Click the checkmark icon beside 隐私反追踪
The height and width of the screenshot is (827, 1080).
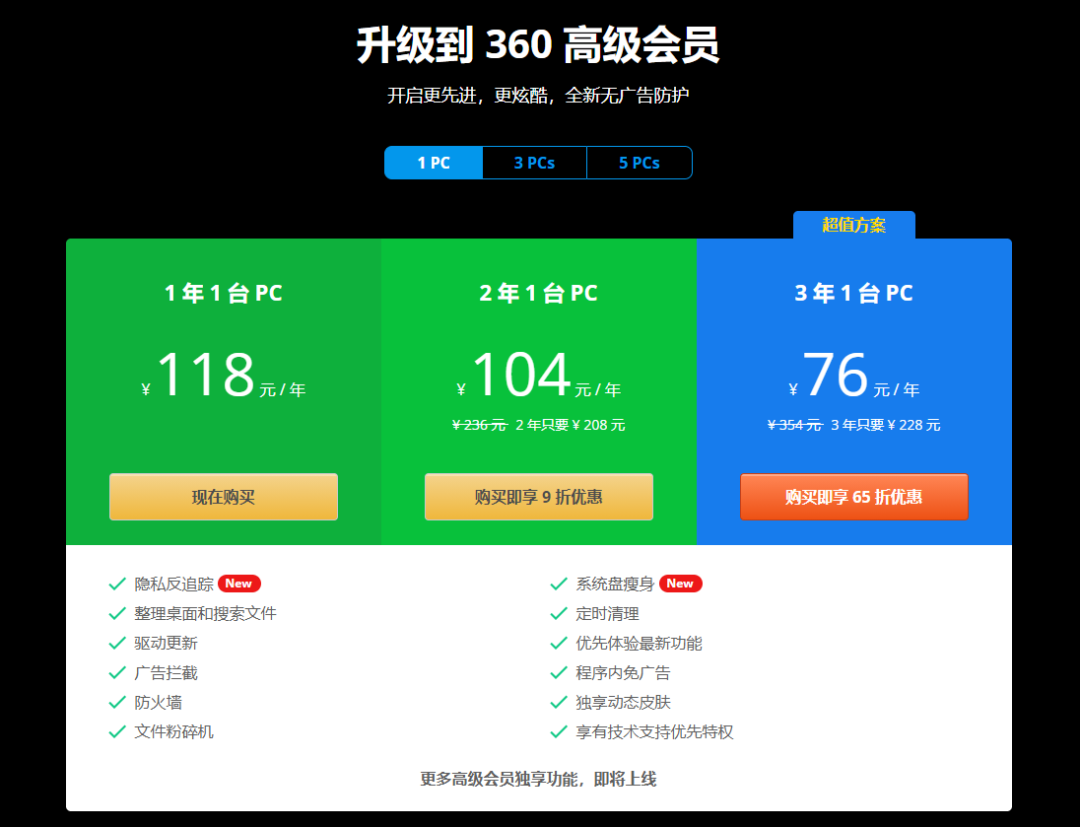(x=117, y=584)
